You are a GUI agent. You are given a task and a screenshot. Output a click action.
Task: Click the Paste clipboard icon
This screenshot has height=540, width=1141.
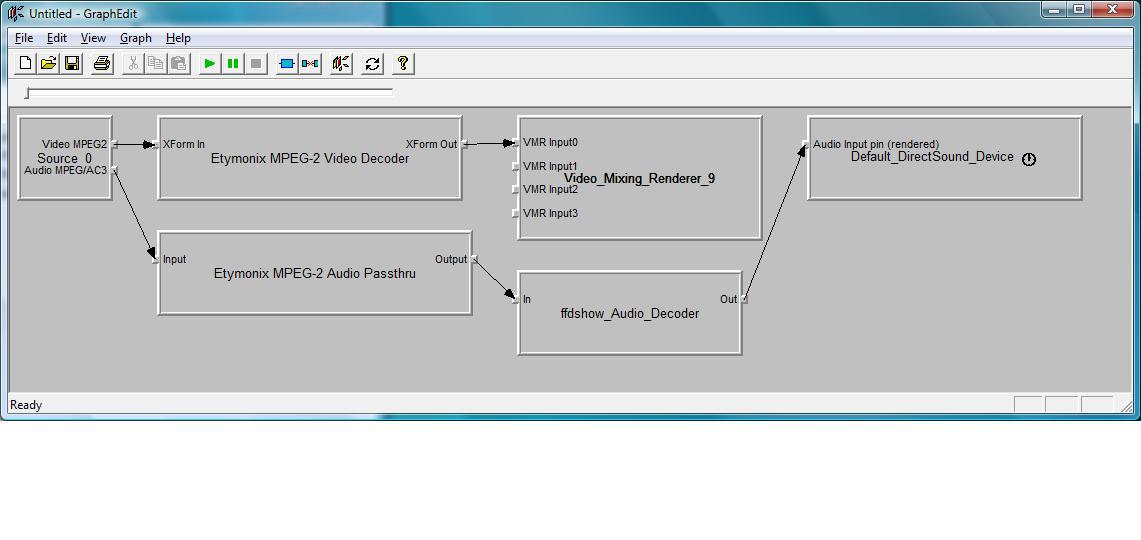(x=178, y=64)
